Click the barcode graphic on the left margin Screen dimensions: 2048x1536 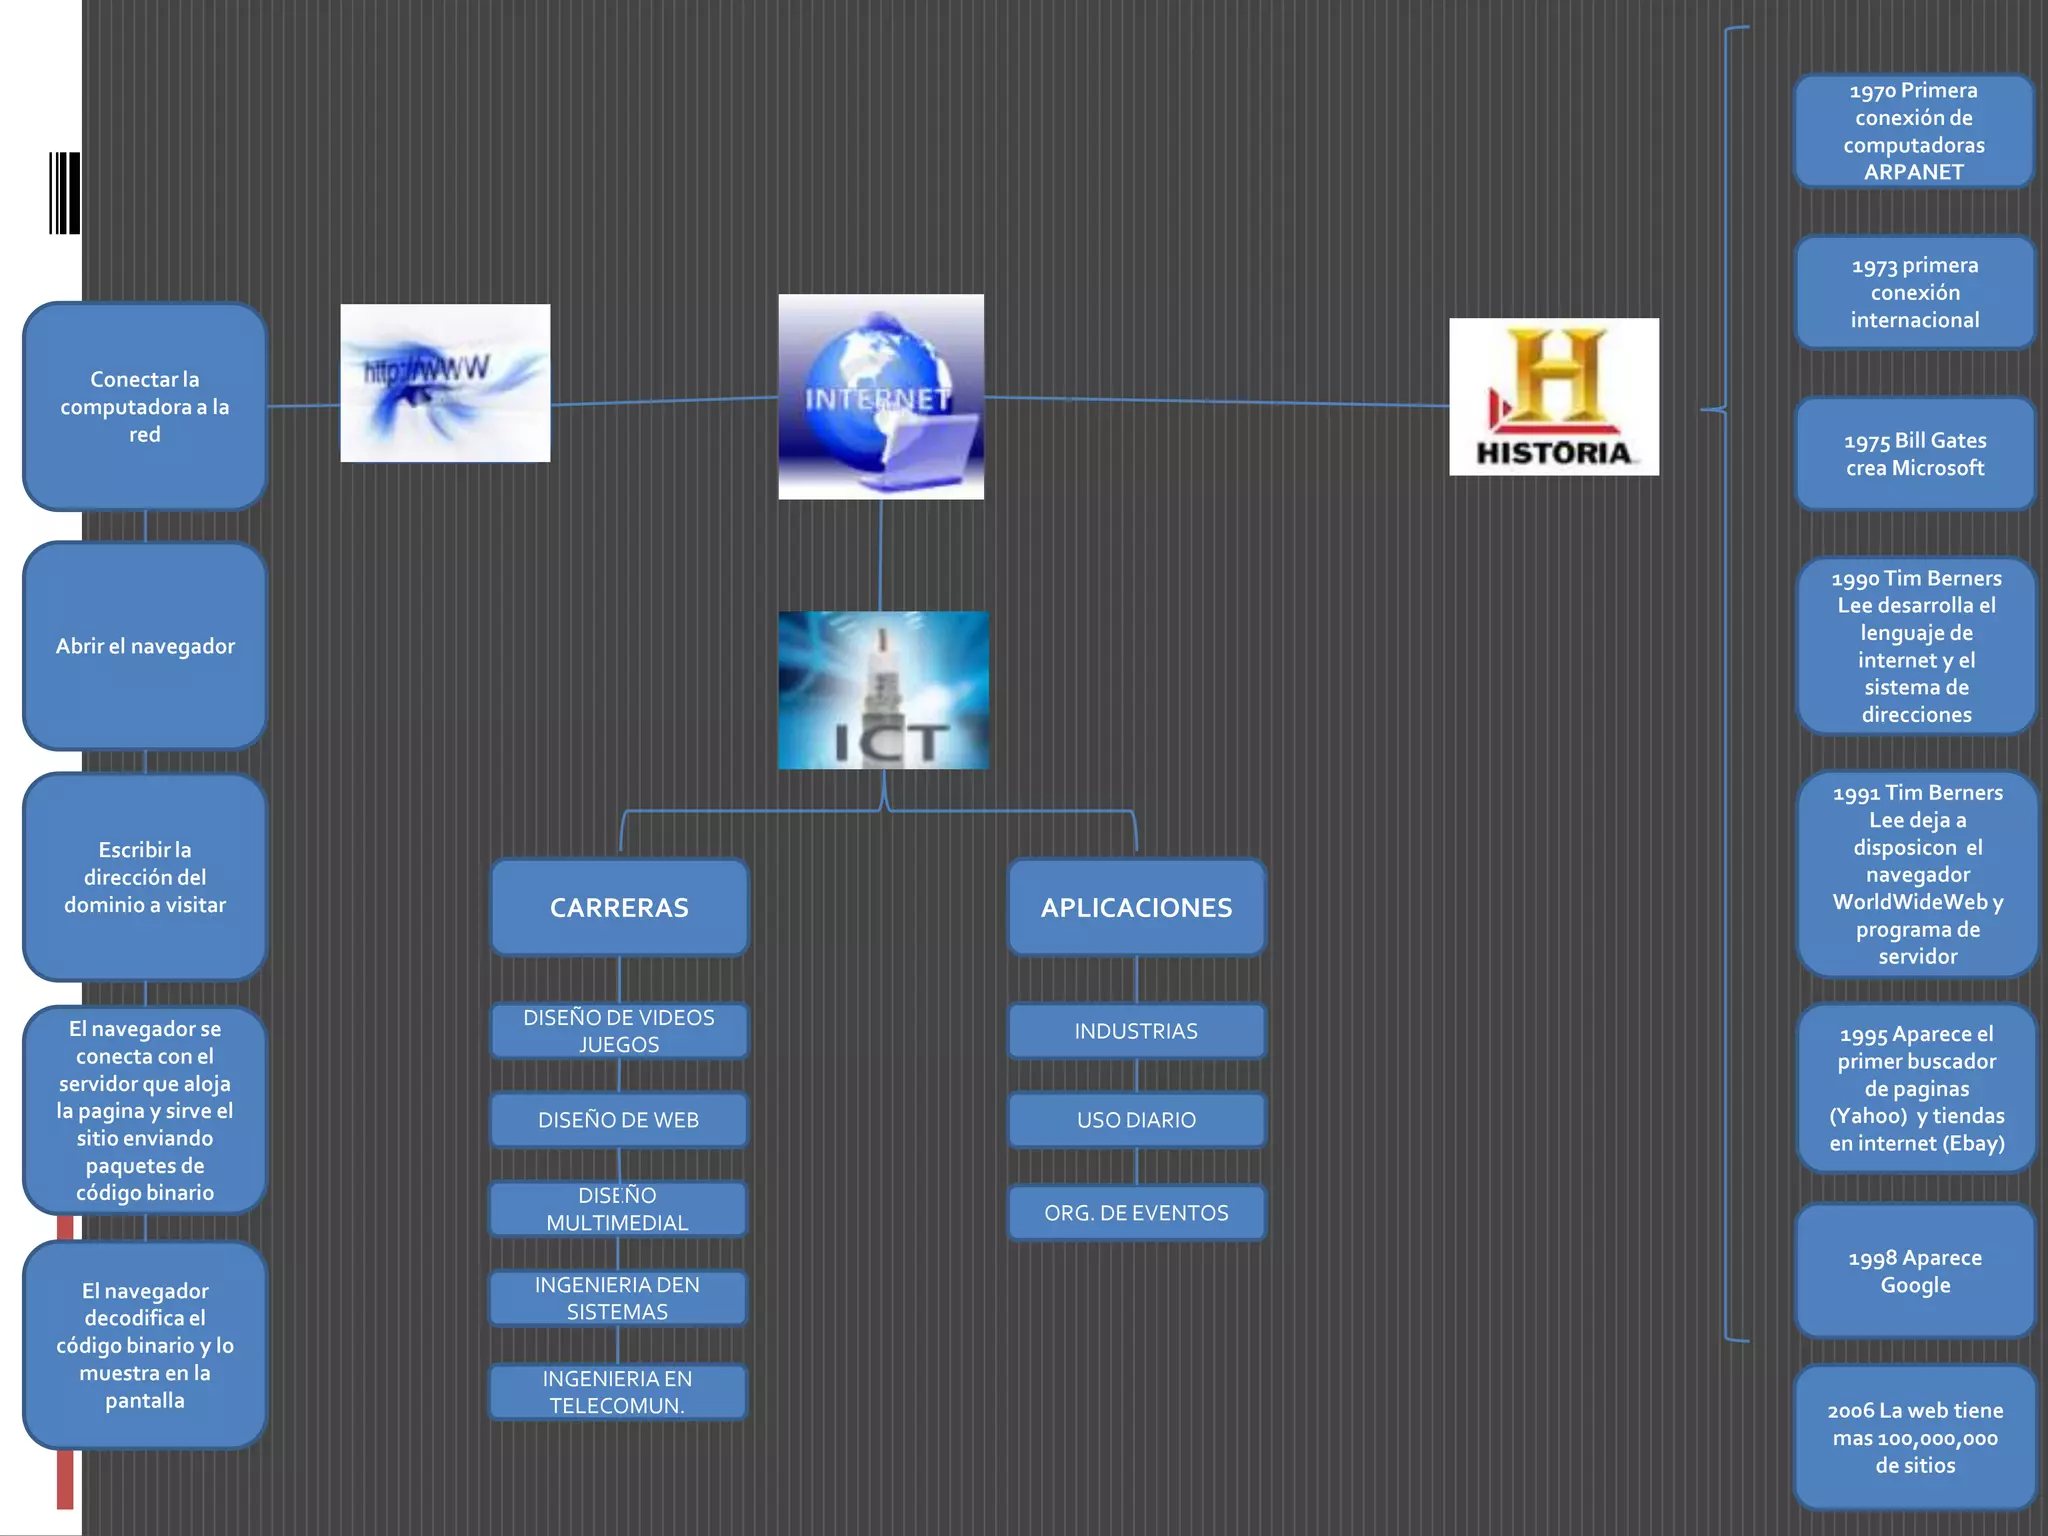click(65, 193)
